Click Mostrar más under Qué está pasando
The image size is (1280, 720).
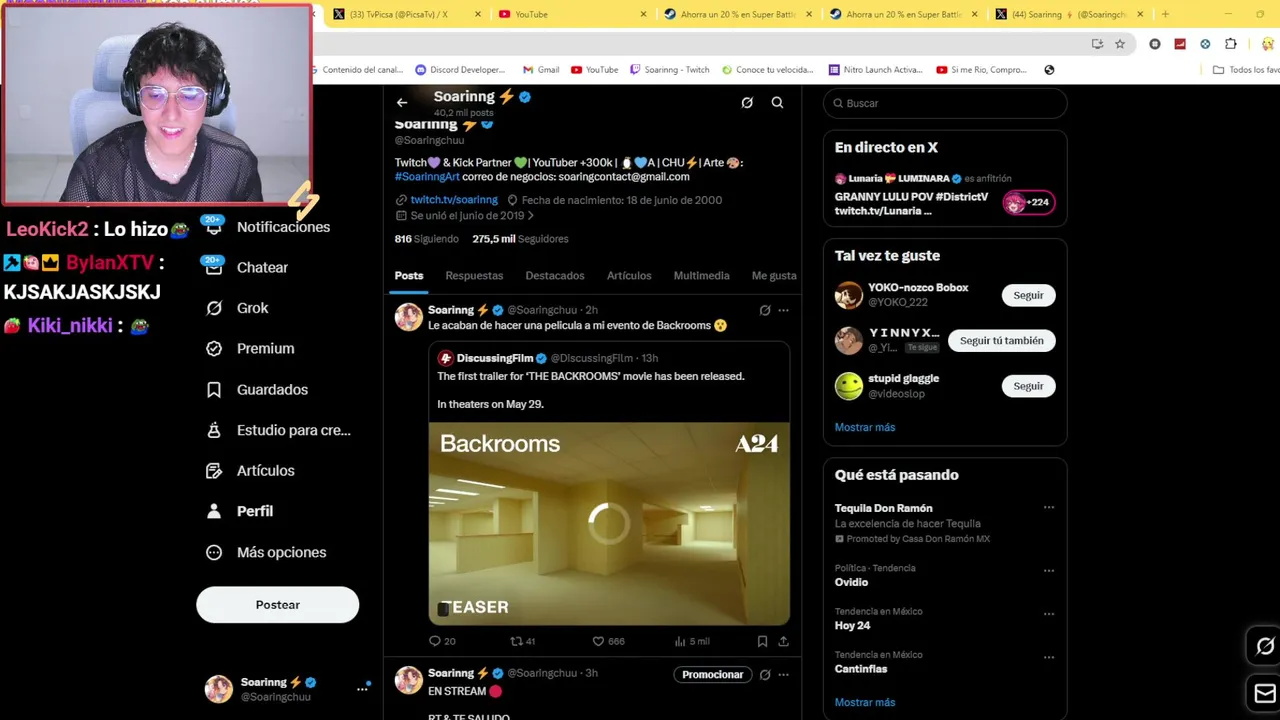pos(865,702)
